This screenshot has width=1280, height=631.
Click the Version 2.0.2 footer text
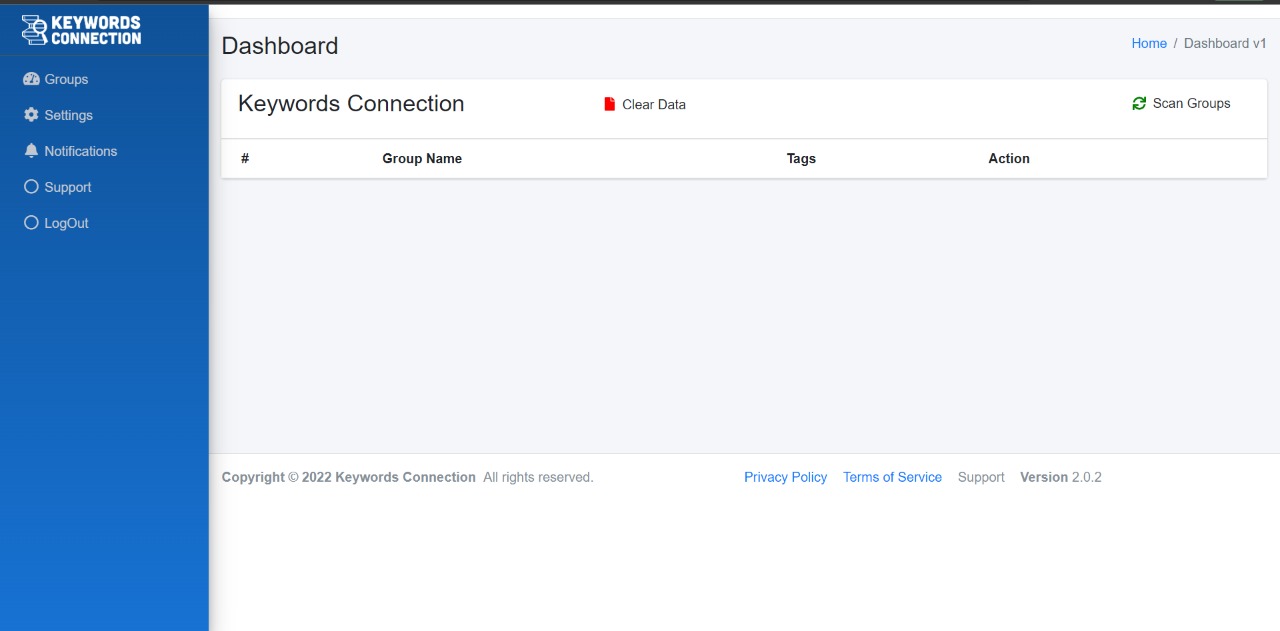[1061, 477]
